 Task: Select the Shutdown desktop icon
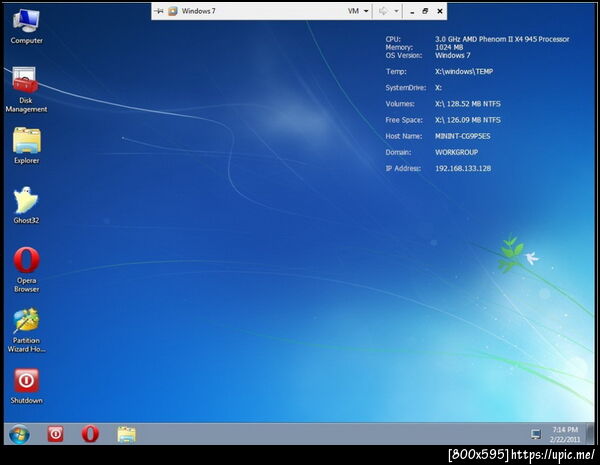click(26, 386)
